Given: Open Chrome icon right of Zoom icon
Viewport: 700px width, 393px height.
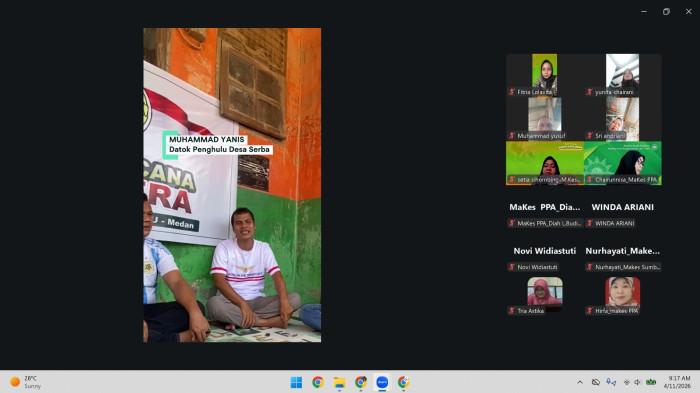Looking at the screenshot, I should pyautogui.click(x=404, y=382).
